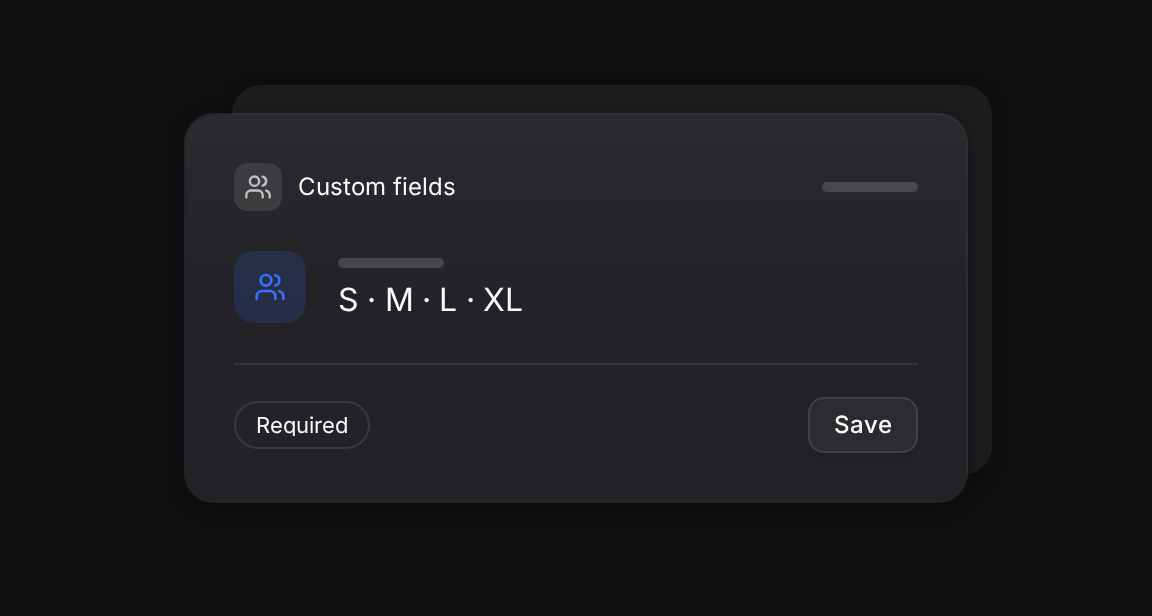Toggle the Required pill
The image size is (1152, 616).
[x=302, y=425]
